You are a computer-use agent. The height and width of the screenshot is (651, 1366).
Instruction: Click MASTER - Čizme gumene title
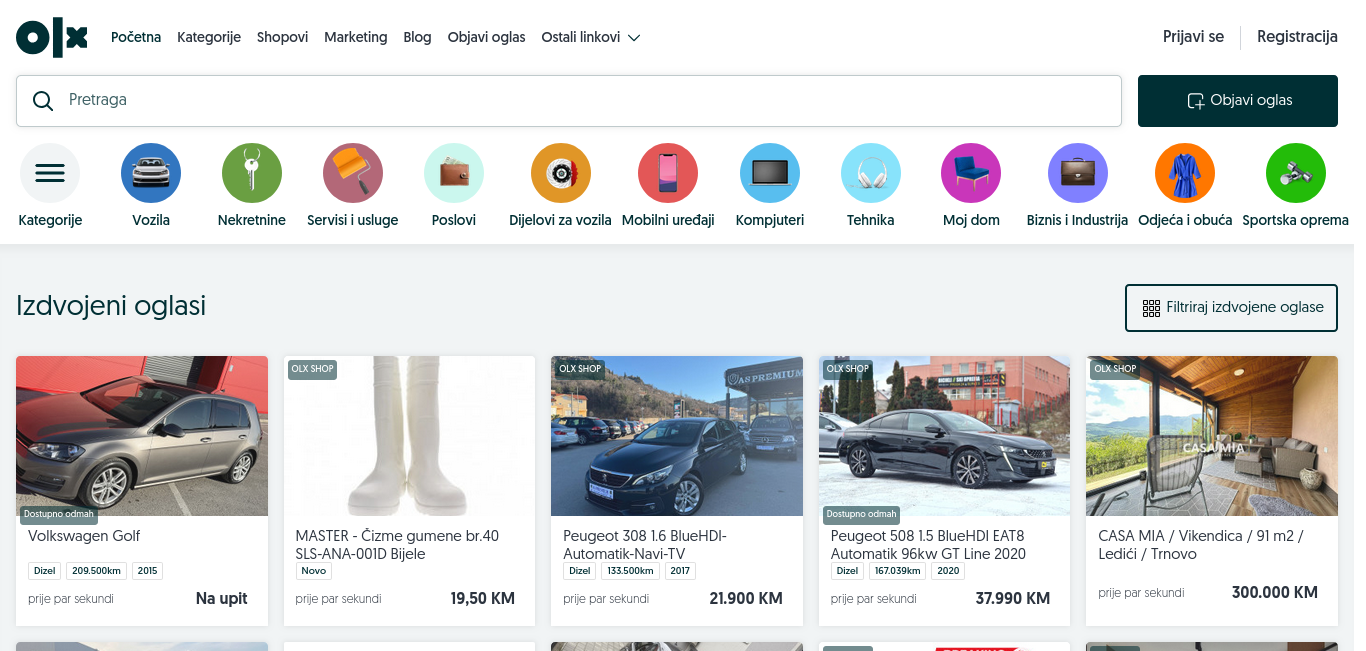tap(397, 545)
